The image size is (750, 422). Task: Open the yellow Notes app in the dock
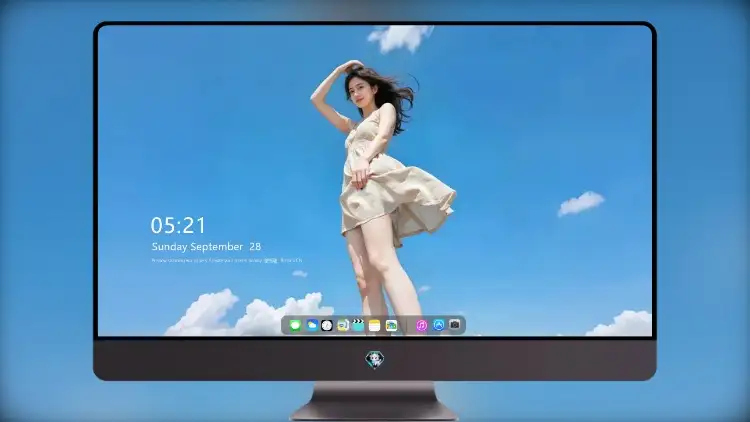pos(375,325)
